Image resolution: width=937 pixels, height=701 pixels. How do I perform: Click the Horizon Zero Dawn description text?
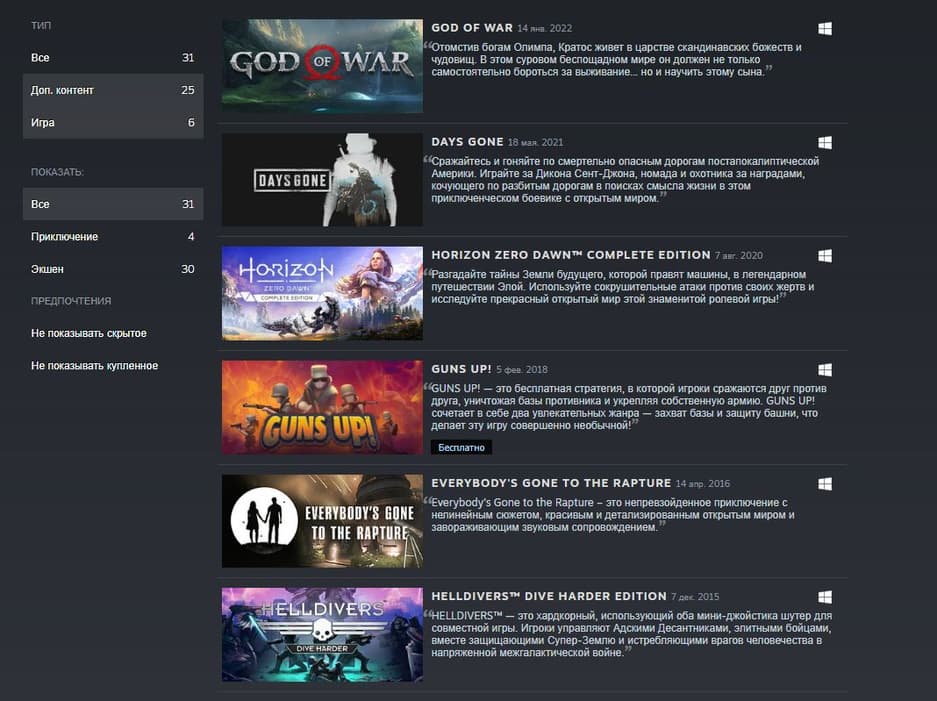[x=621, y=287]
